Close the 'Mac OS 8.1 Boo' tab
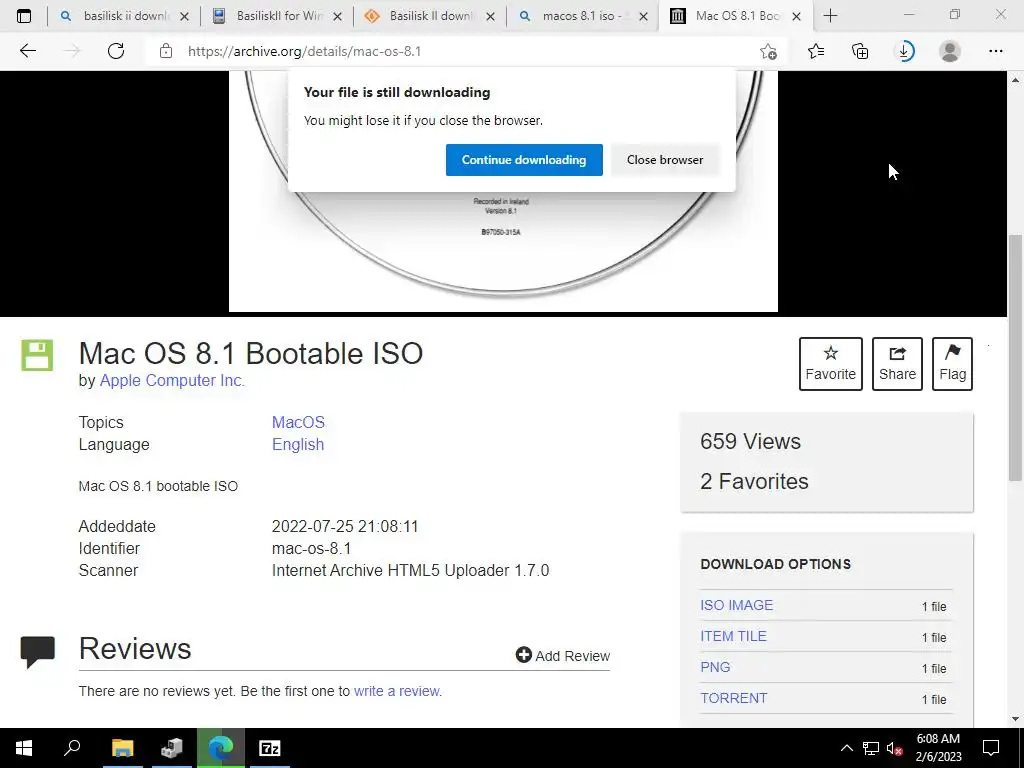Image resolution: width=1024 pixels, height=768 pixels. tap(796, 16)
